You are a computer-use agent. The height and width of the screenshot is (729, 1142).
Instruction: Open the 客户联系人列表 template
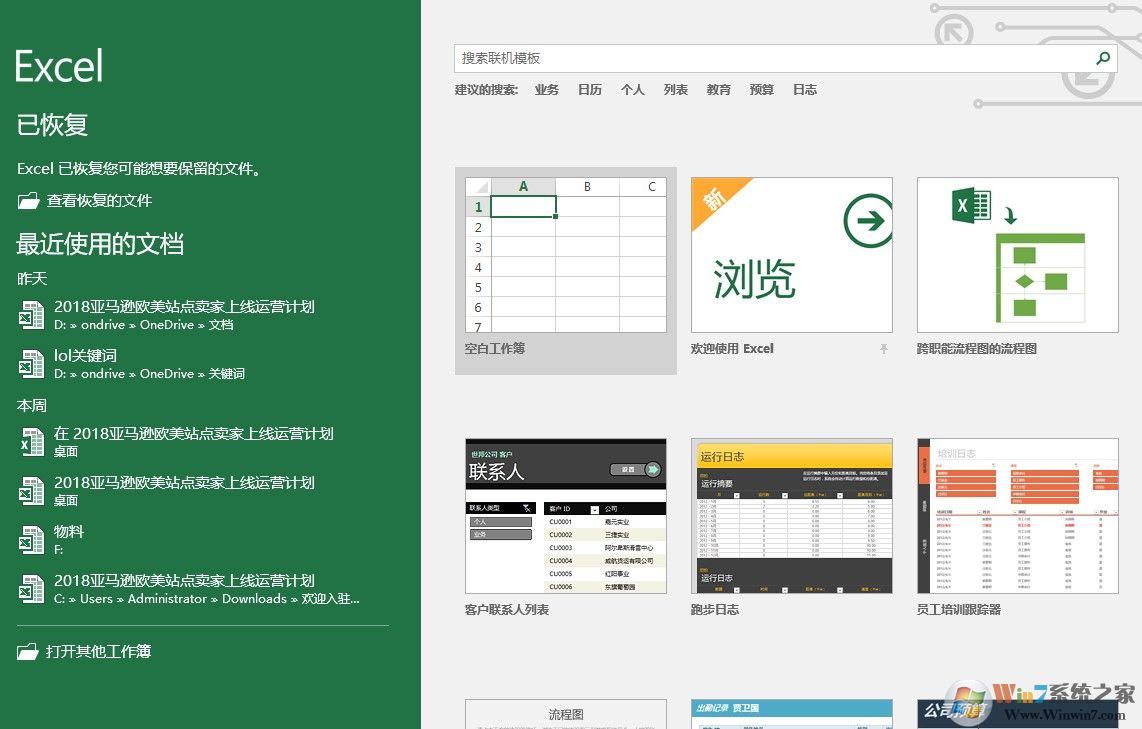(566, 516)
